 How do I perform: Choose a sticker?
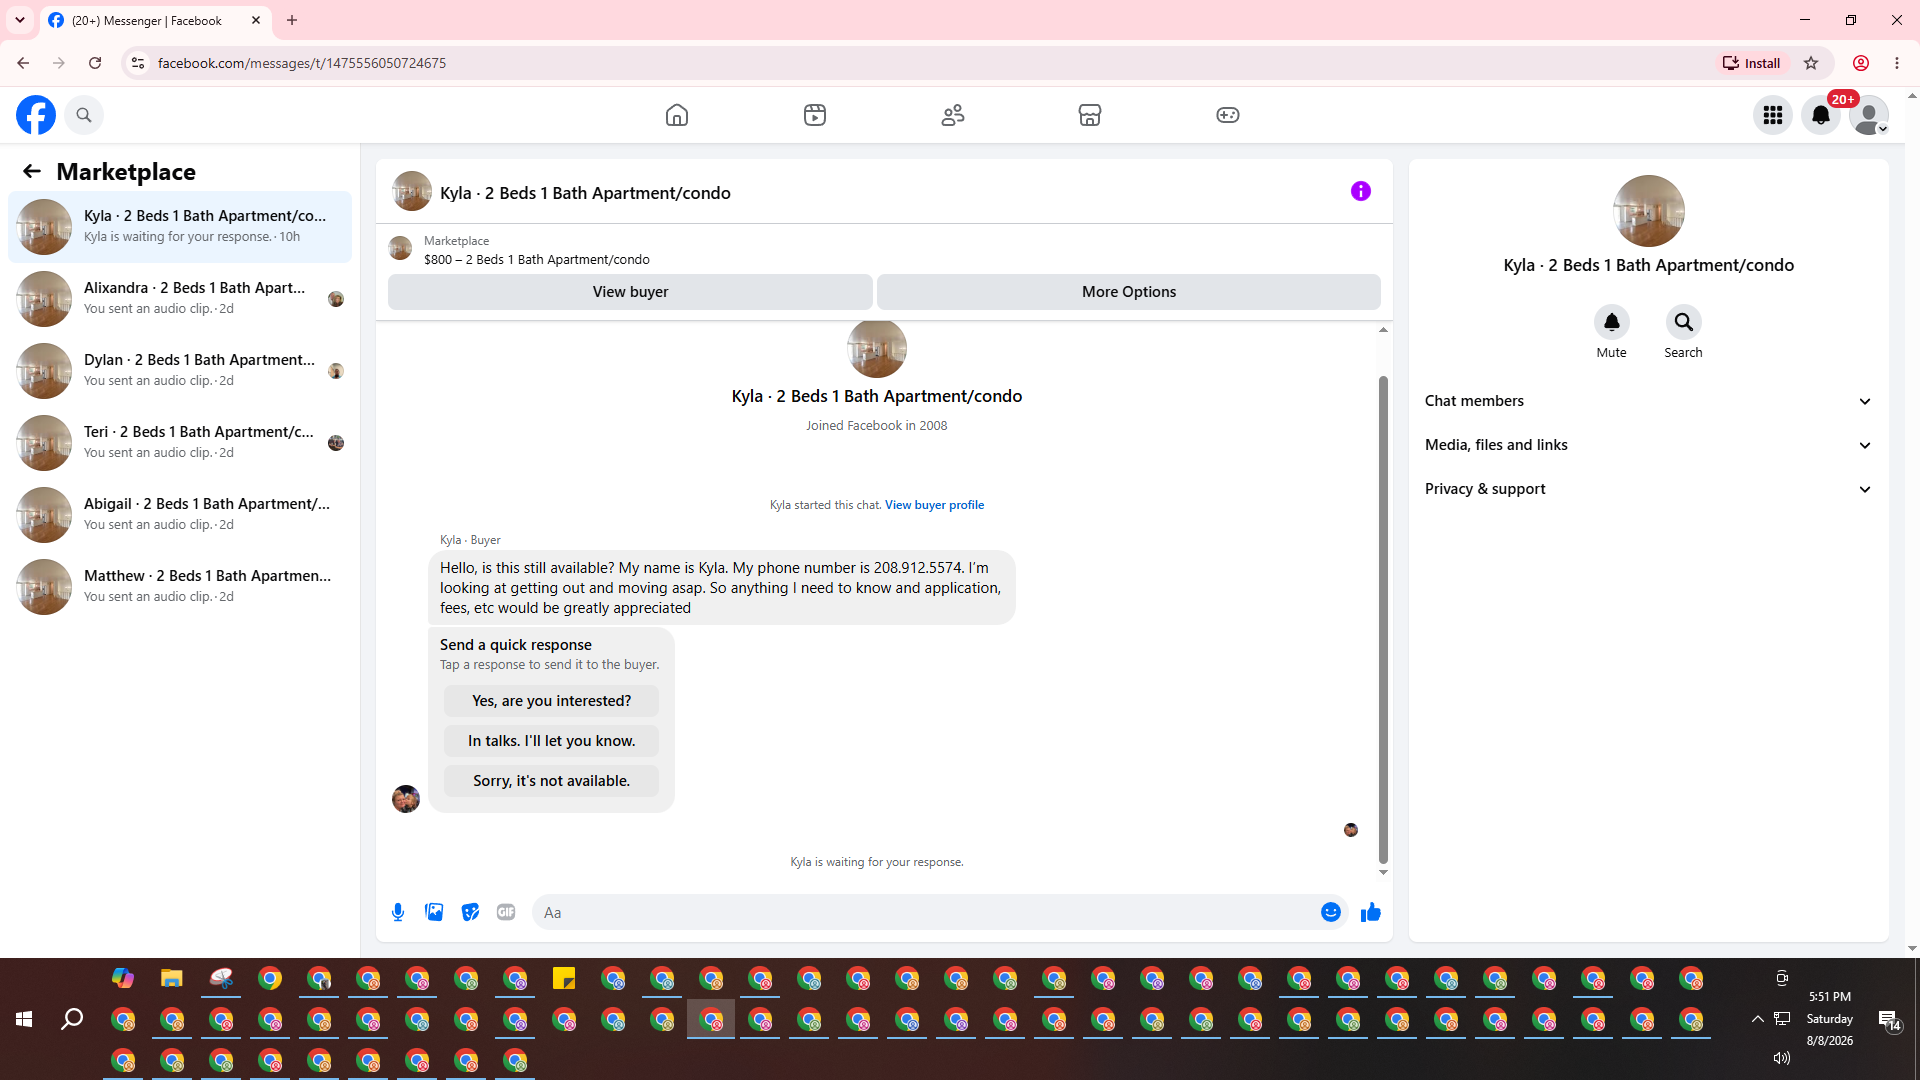tap(470, 912)
